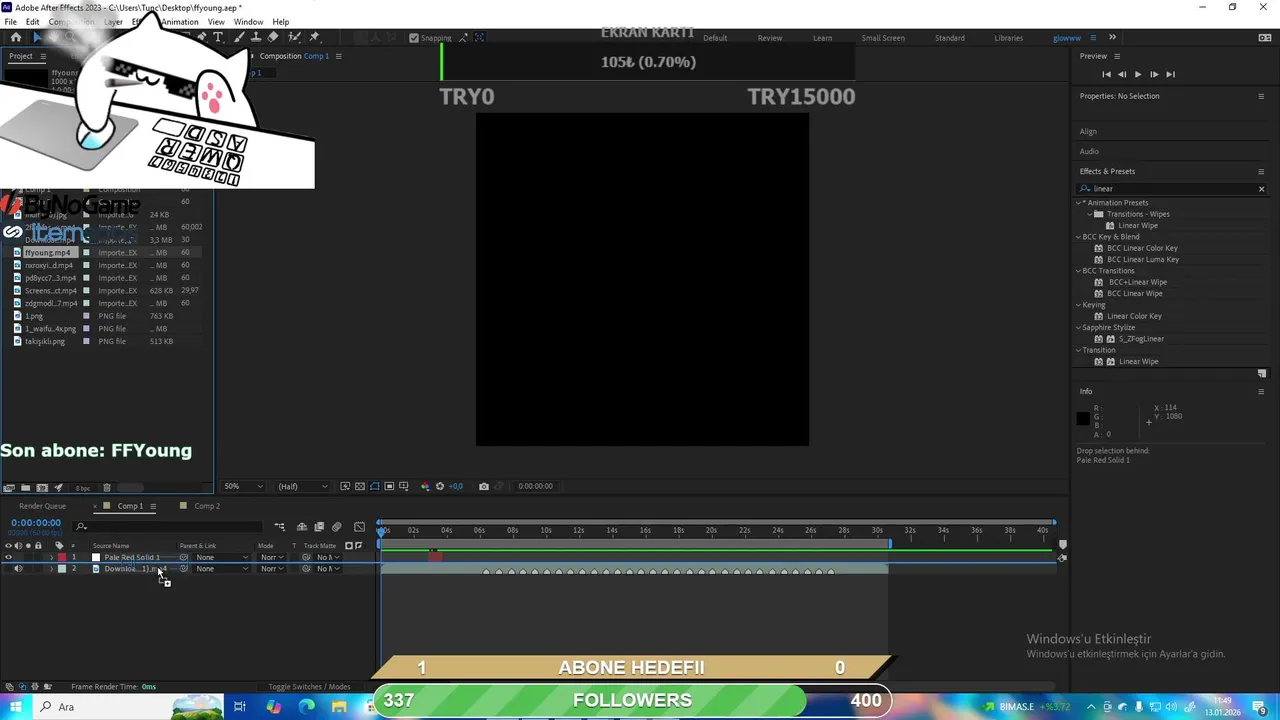The width and height of the screenshot is (1280, 720).
Task: Play the composition preview
Action: (1138, 74)
